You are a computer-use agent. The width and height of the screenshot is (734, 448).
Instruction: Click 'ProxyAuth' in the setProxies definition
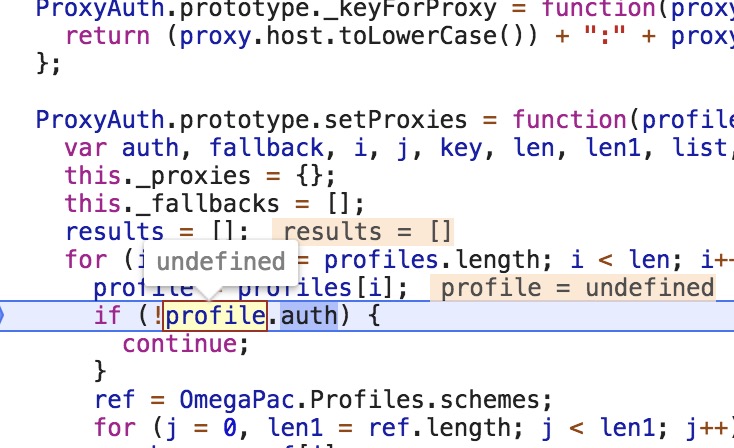click(100, 120)
